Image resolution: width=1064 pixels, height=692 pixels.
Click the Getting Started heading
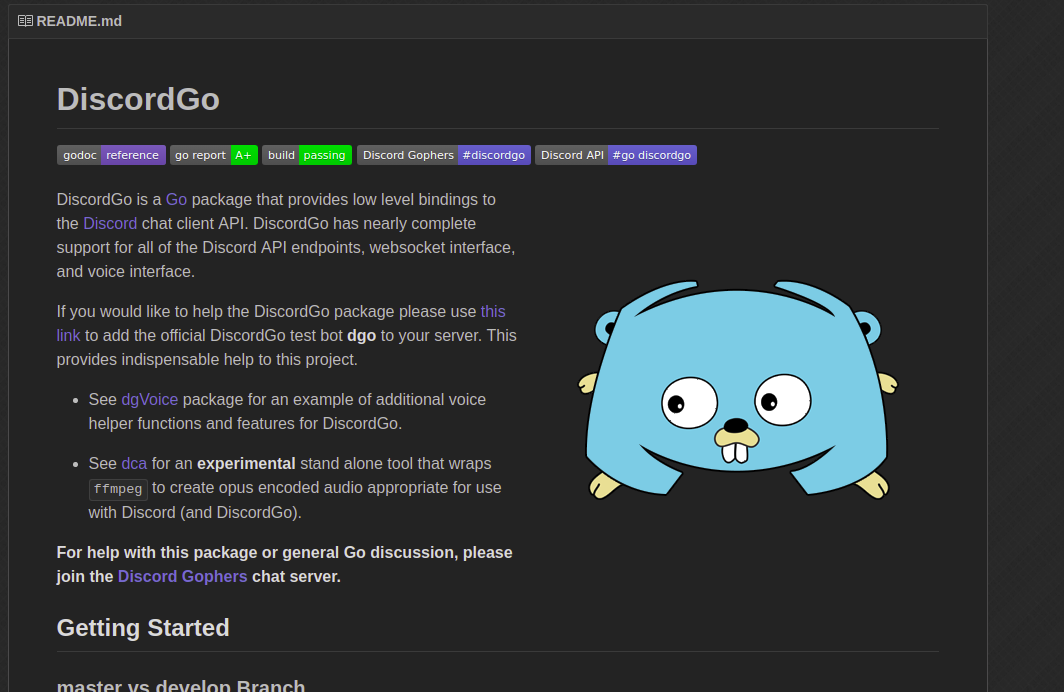pos(142,628)
